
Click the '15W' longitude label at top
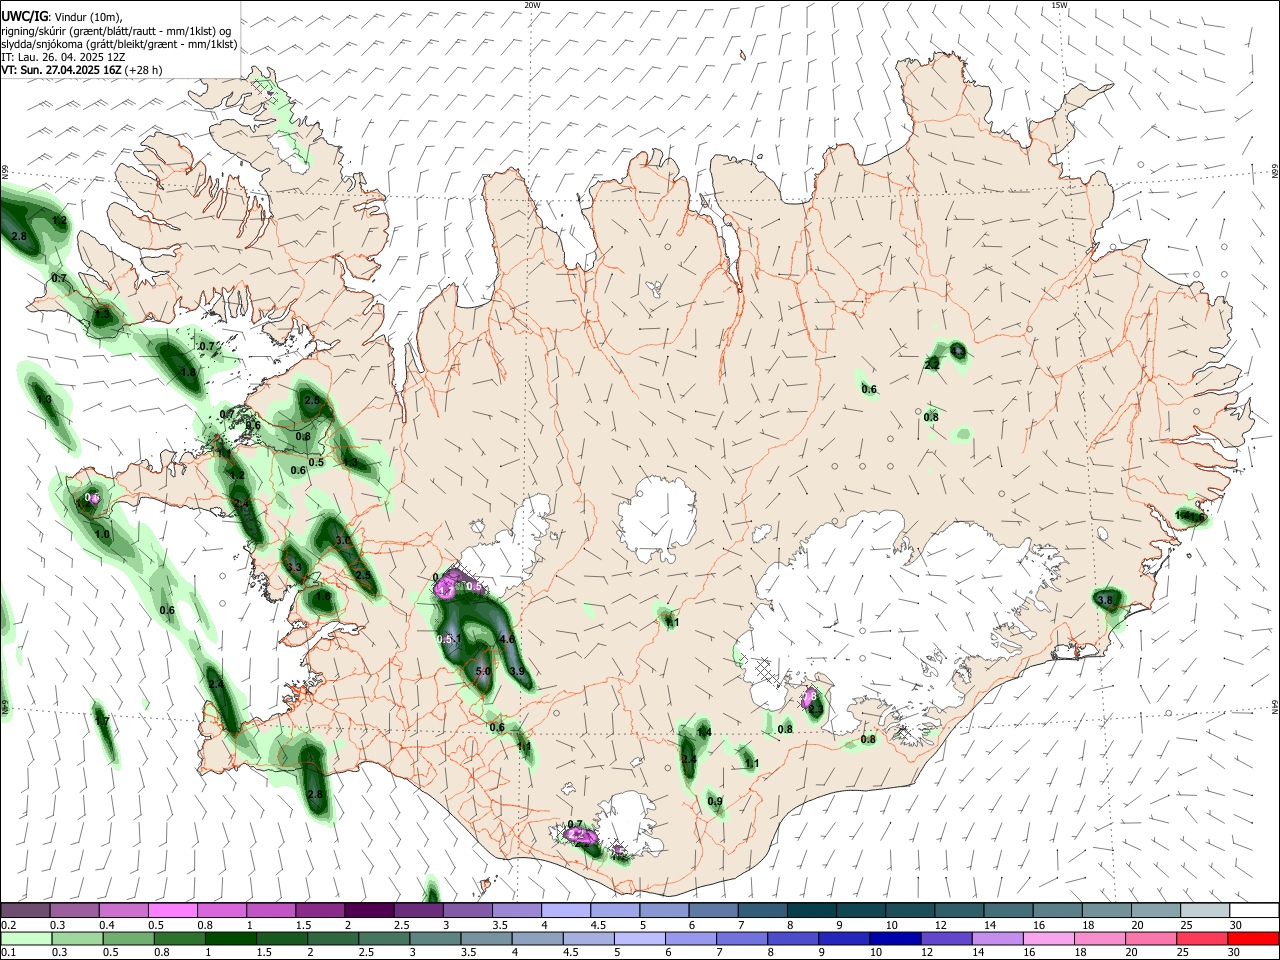click(1060, 5)
